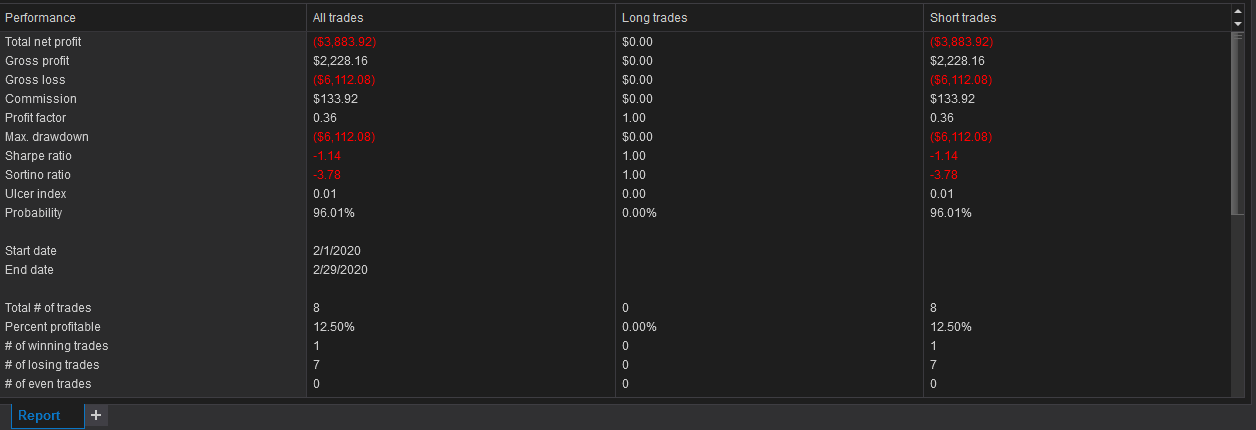
Task: Select the Profit factor row label
Action: [x=35, y=118]
